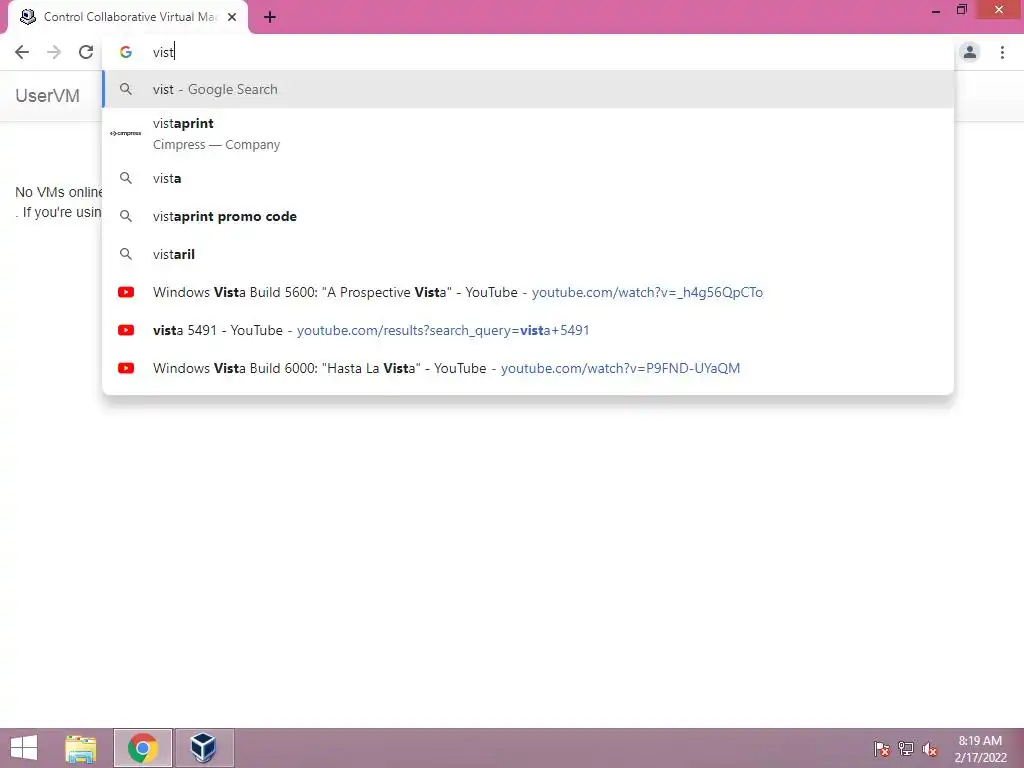The image size is (1024, 768).
Task: Choose the 'vist - Google Search' suggestion
Action: point(528,89)
